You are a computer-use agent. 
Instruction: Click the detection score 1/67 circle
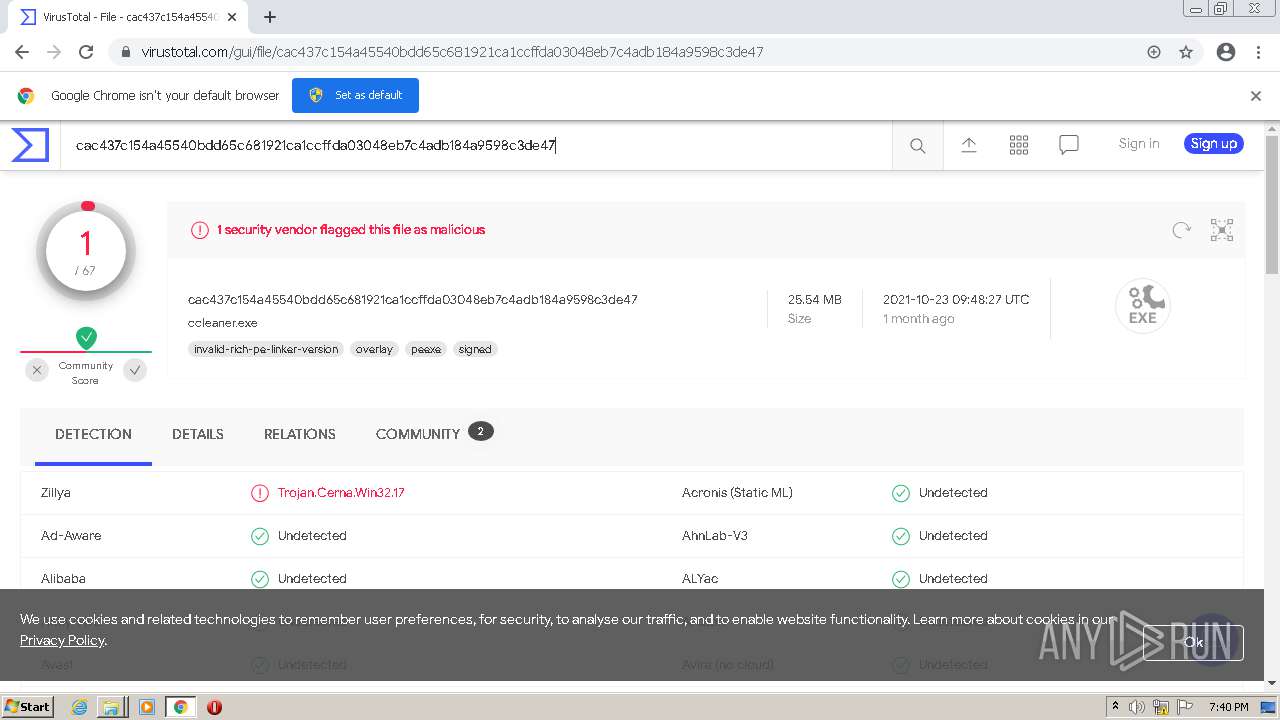click(x=86, y=250)
